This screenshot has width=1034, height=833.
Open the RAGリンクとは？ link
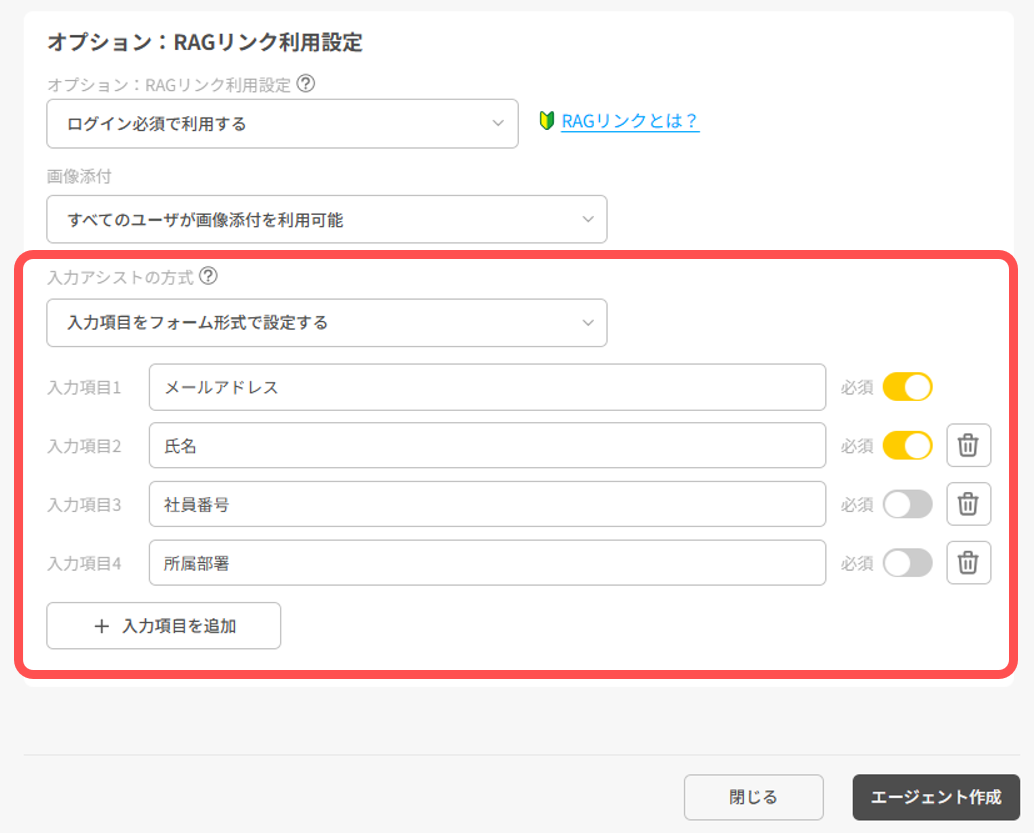tap(630, 121)
